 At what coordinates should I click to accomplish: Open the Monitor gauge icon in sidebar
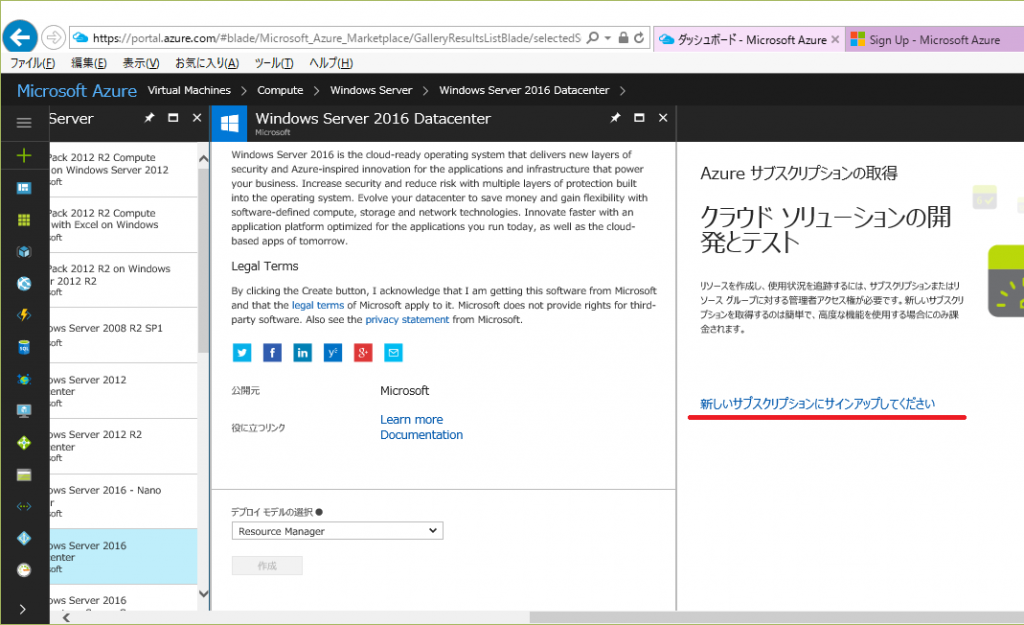coord(24,570)
